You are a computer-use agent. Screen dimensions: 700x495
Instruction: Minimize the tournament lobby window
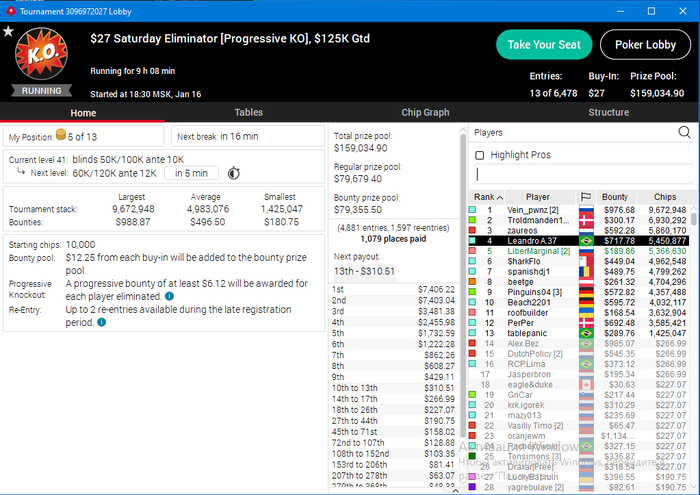(620, 11)
